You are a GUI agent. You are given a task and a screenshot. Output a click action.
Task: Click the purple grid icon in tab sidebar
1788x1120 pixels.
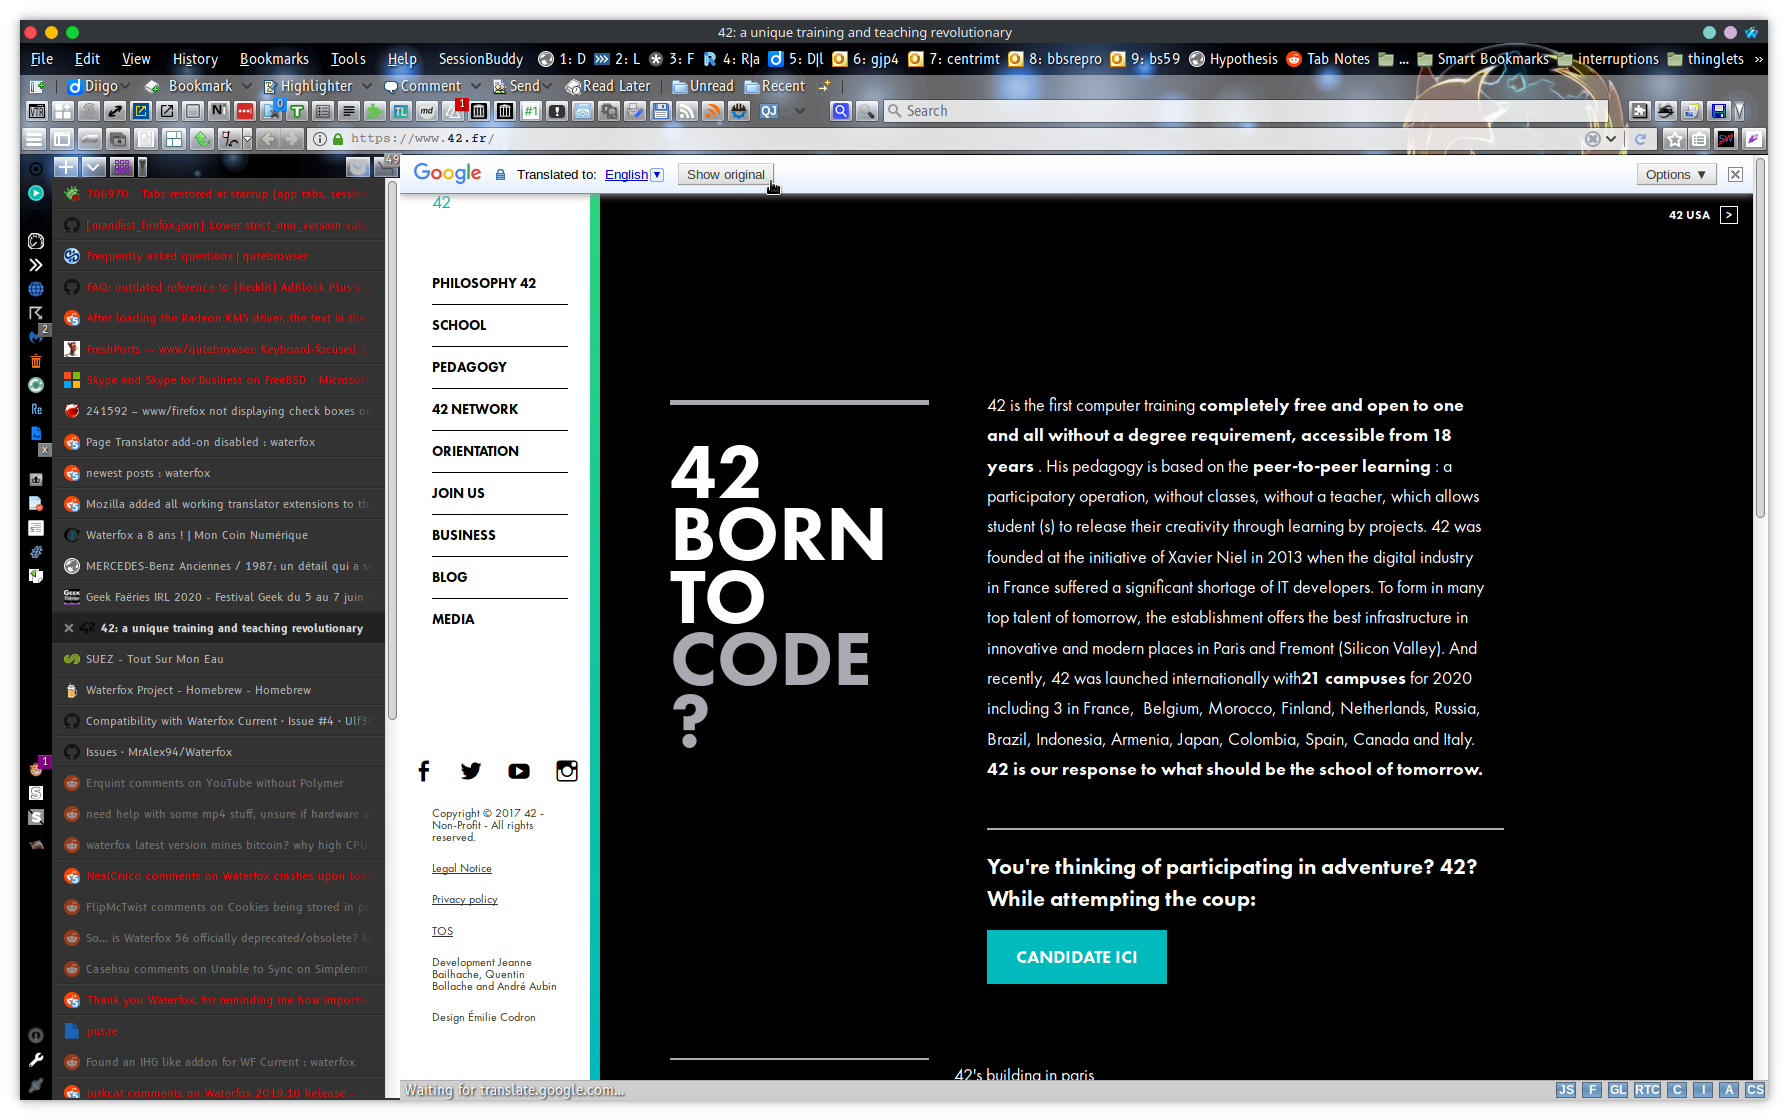(122, 167)
